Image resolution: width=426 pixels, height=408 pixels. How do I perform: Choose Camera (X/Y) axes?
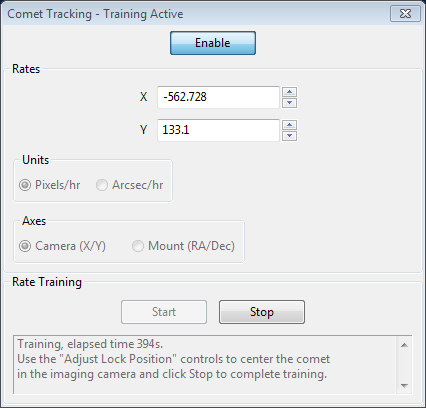click(x=62, y=246)
